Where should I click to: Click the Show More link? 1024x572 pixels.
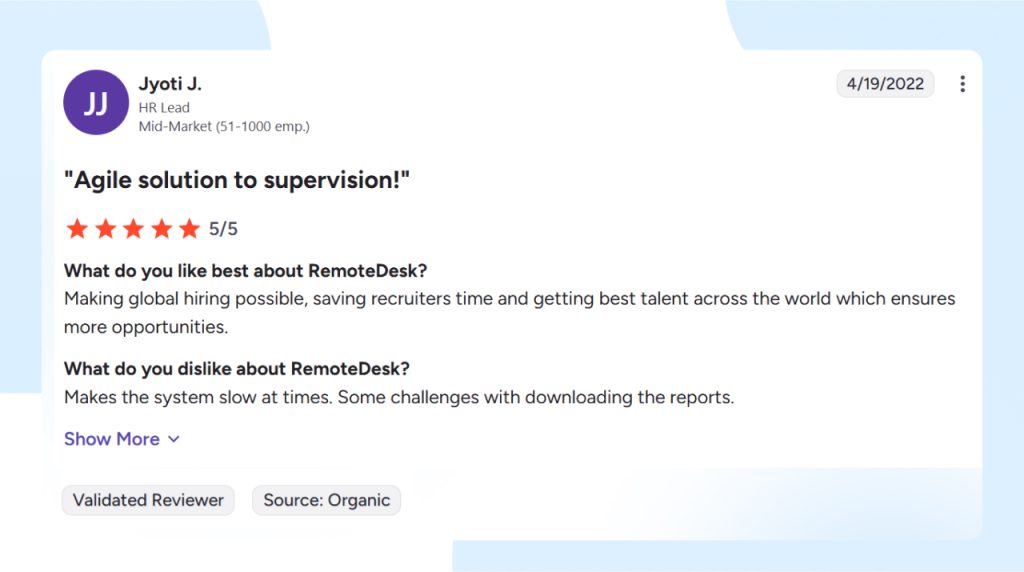(x=112, y=439)
